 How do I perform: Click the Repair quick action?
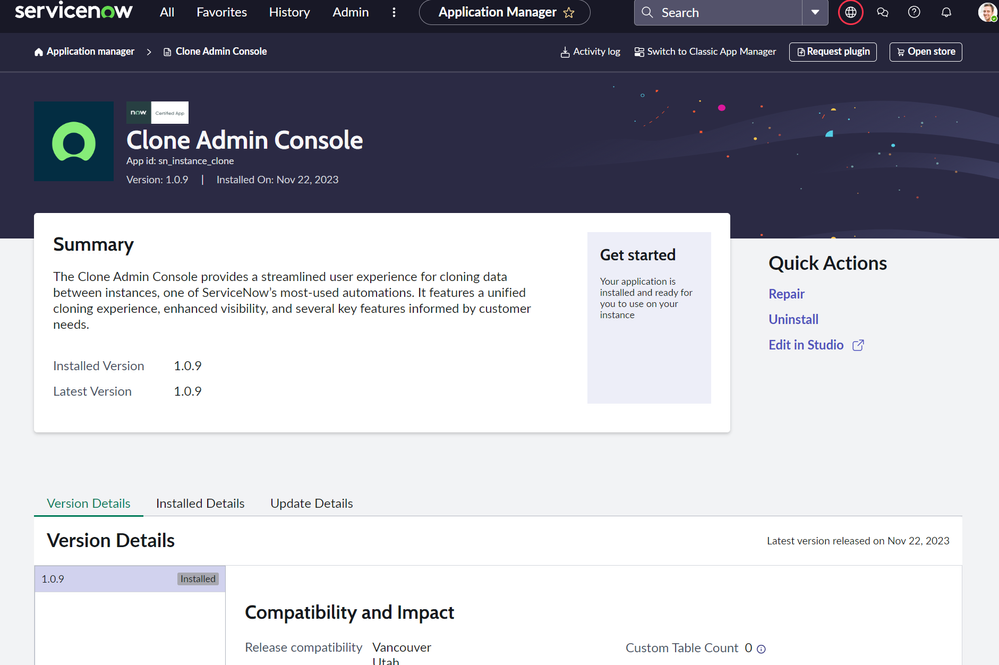(786, 294)
